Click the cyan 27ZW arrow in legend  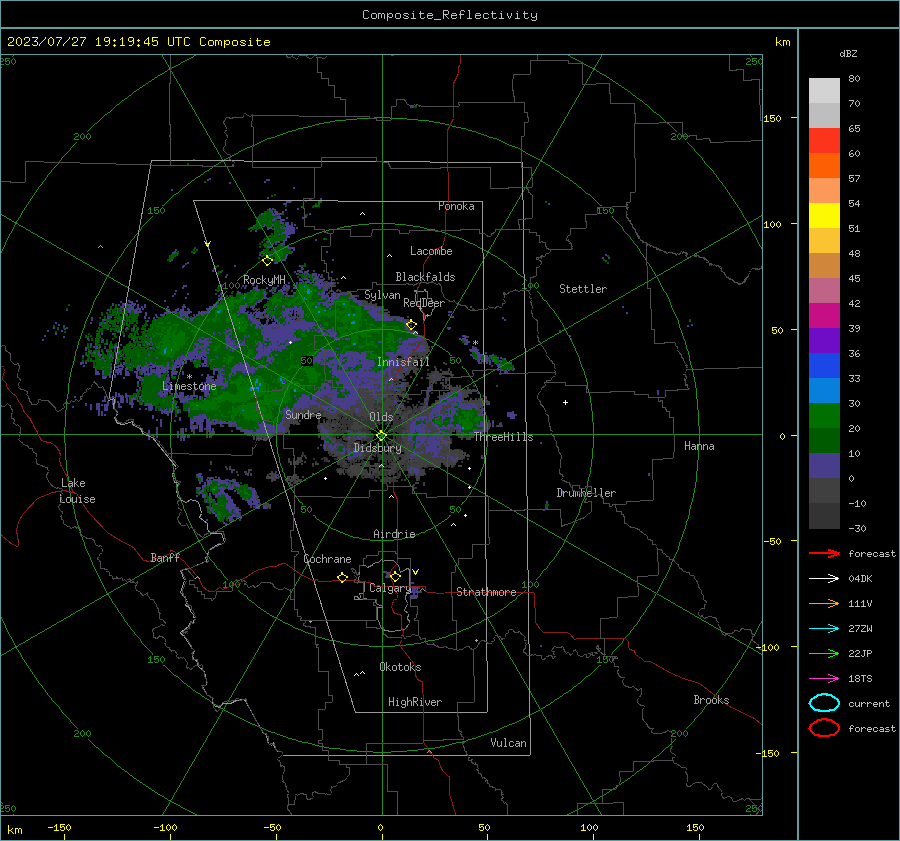click(824, 629)
